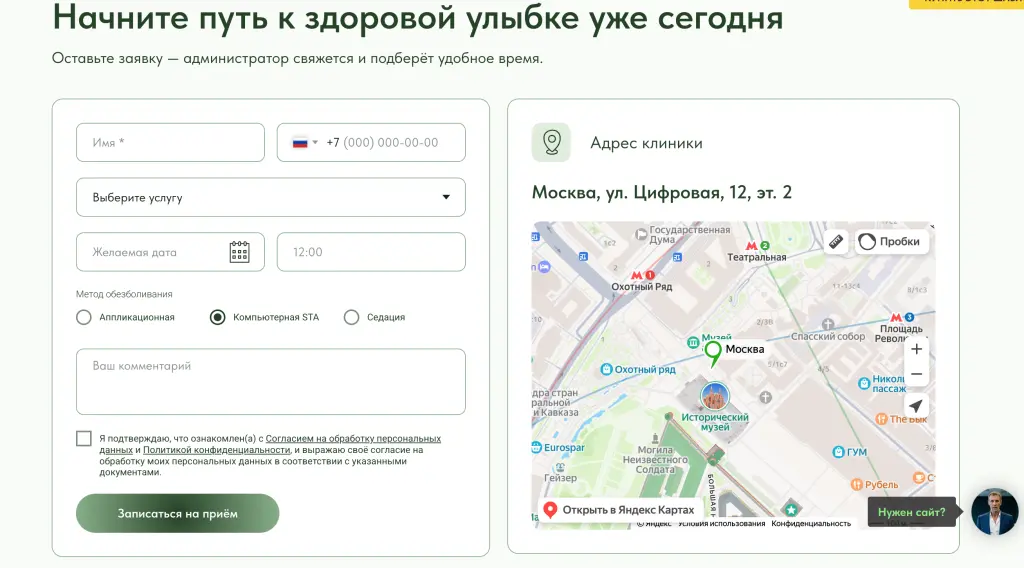Click the "Исторический музей" map thumbnail
This screenshot has height=568, width=1024.
(715, 396)
